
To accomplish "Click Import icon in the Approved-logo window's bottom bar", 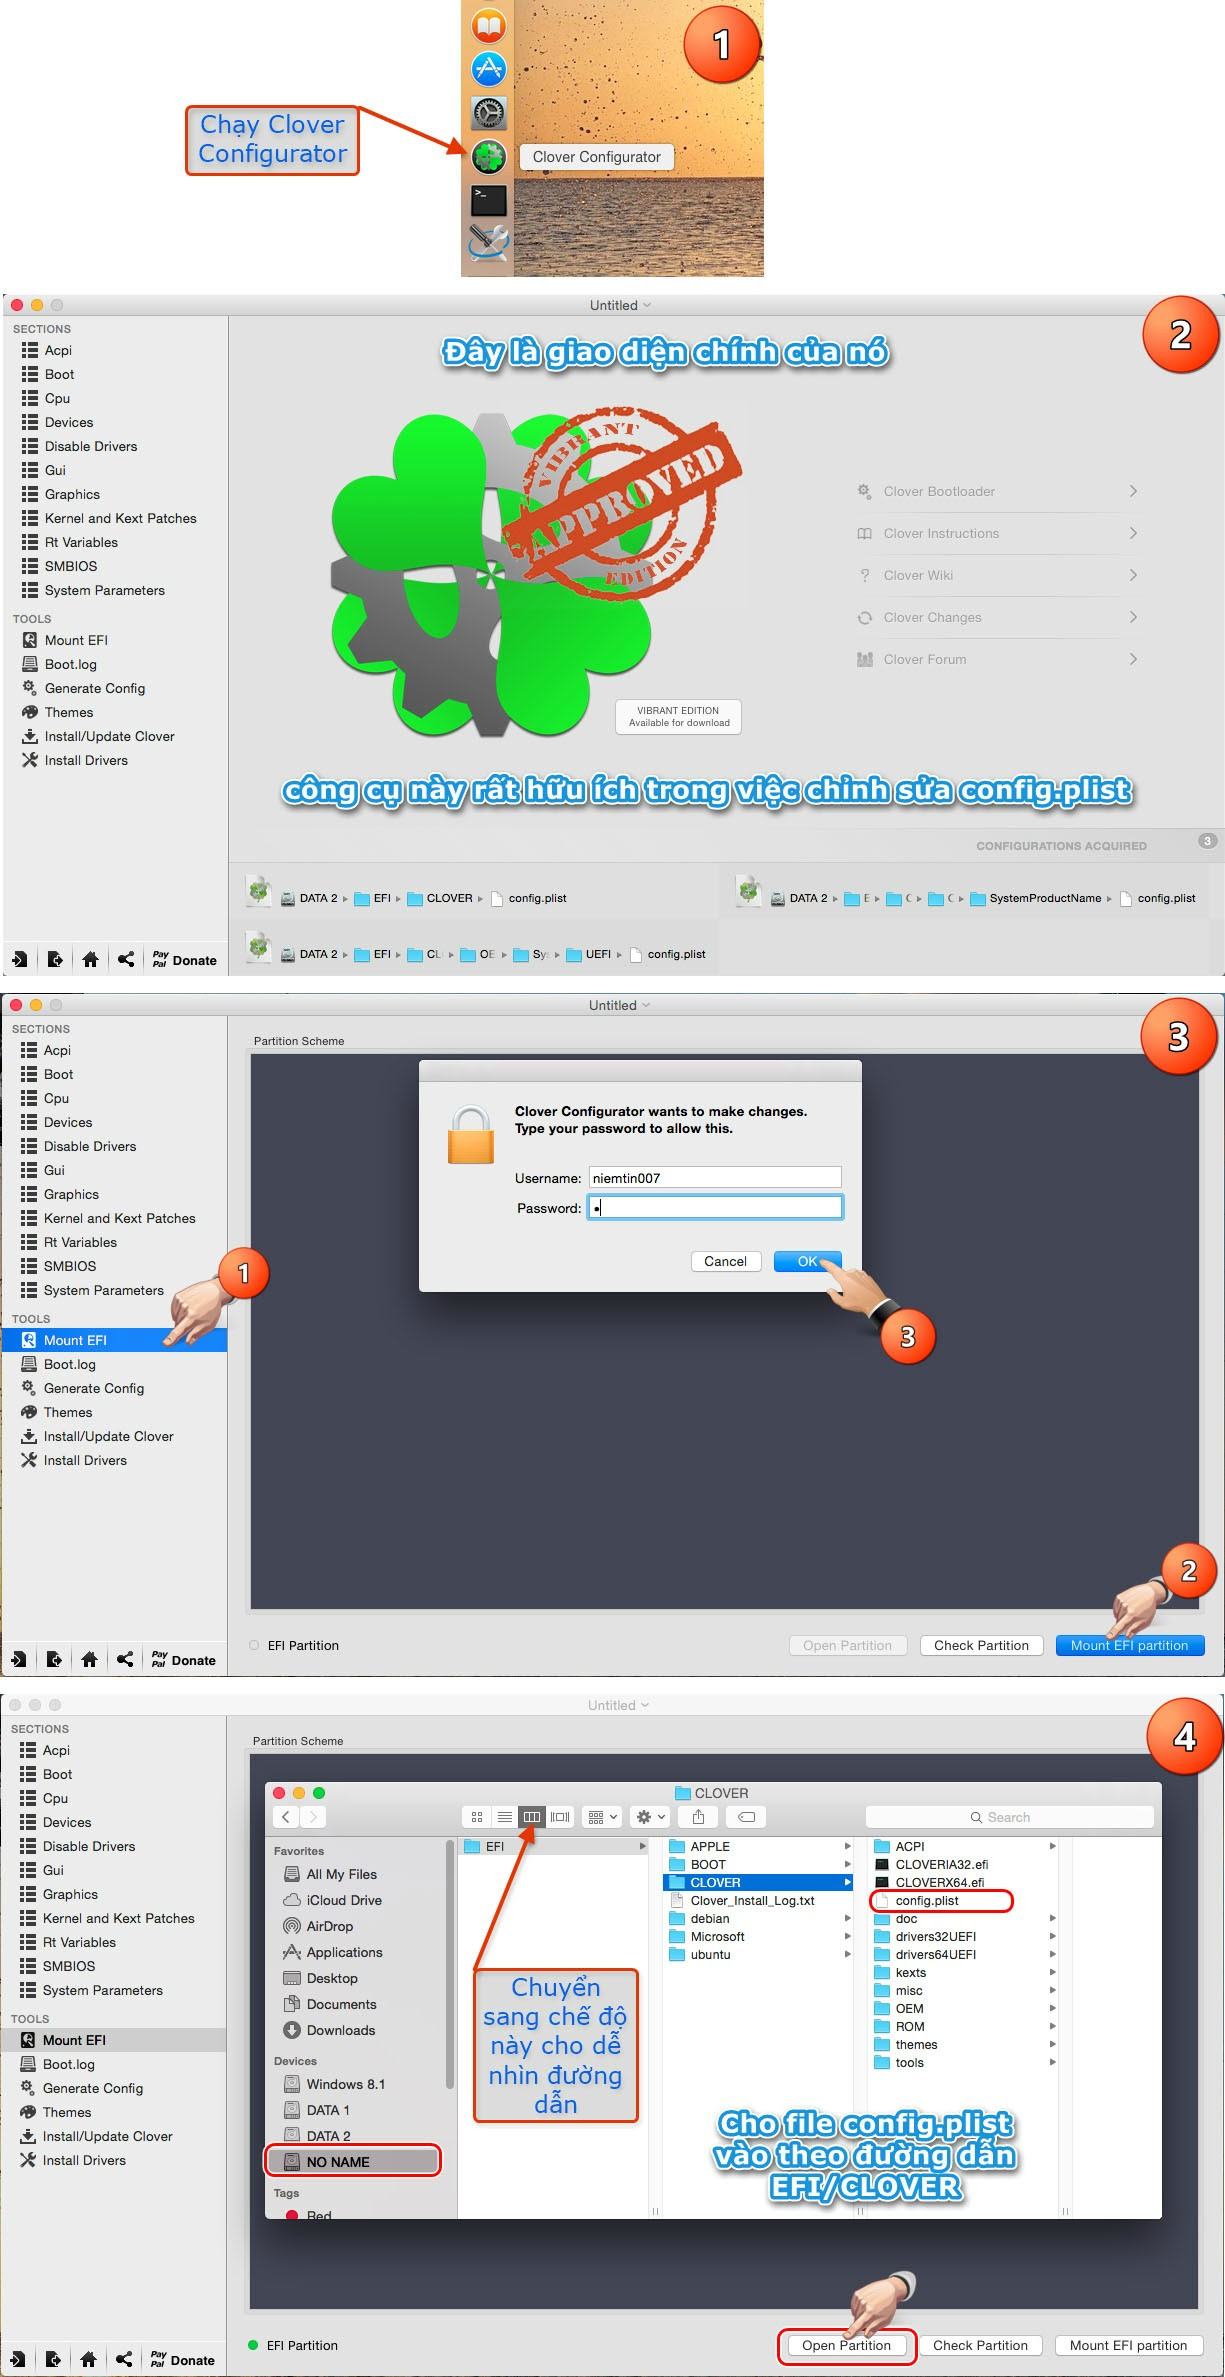I will pyautogui.click(x=19, y=959).
